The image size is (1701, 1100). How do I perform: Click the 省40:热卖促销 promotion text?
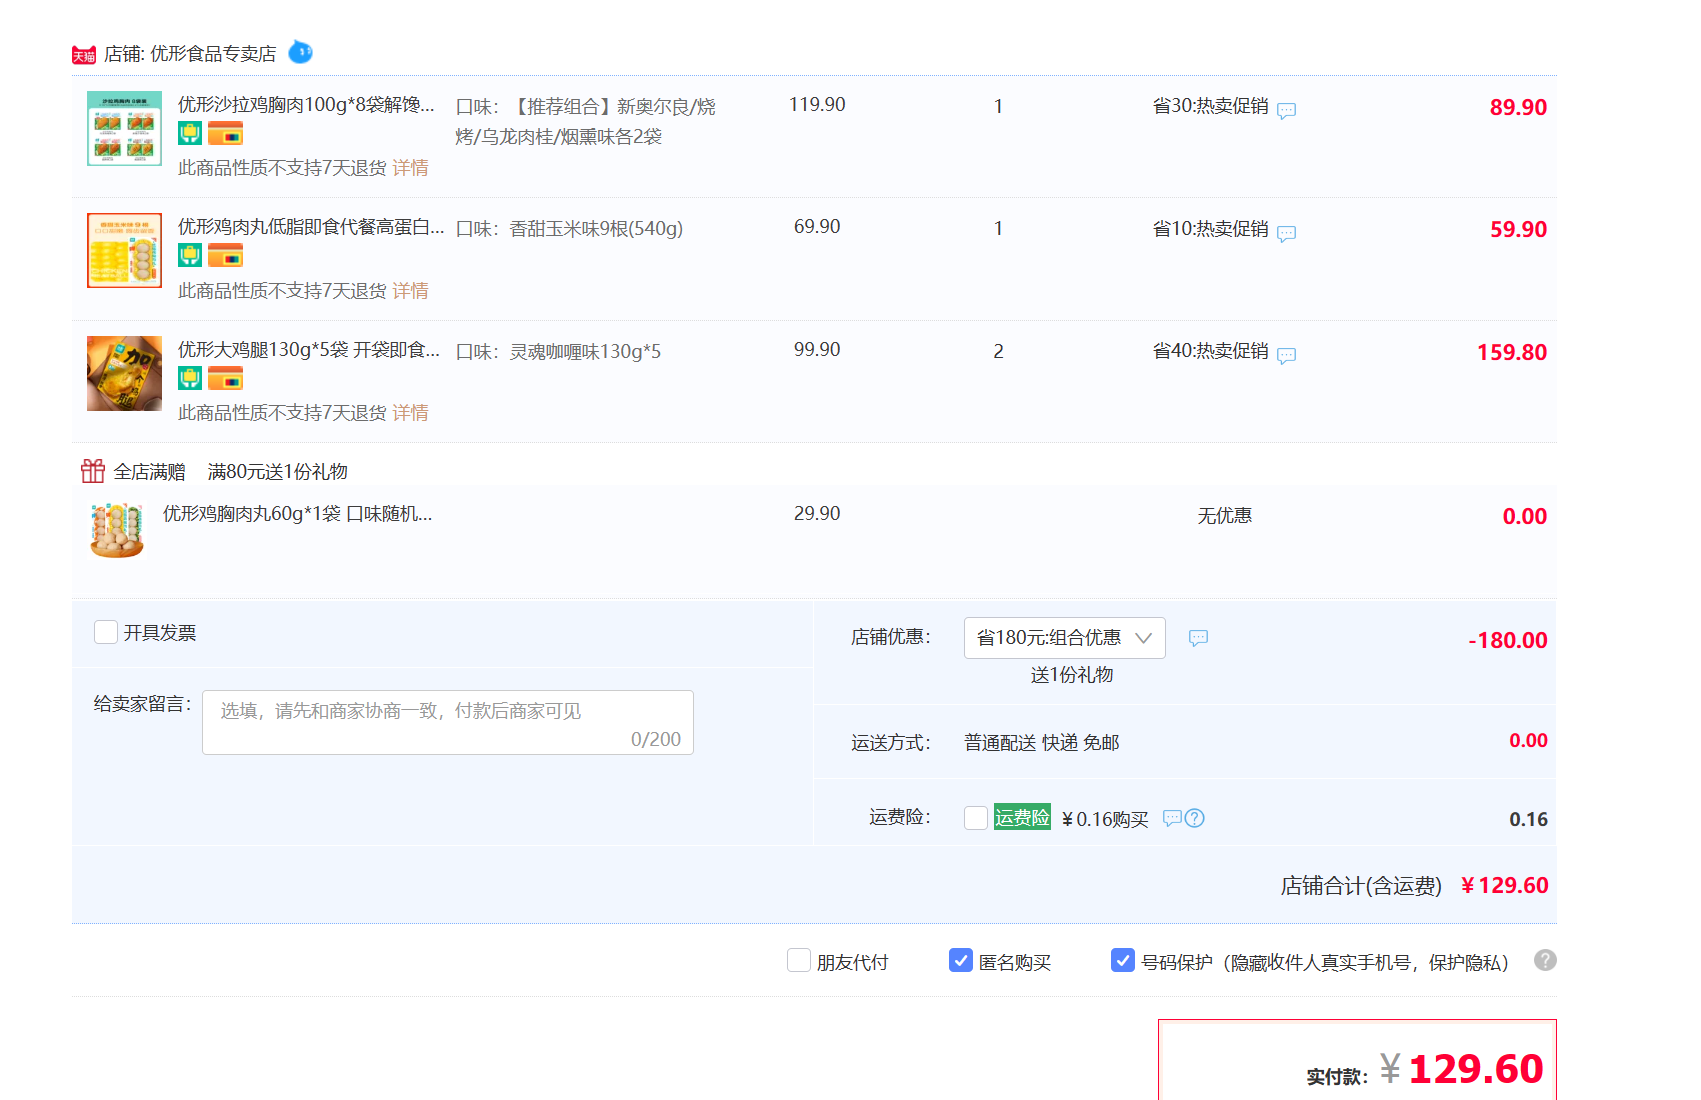[x=1210, y=351]
